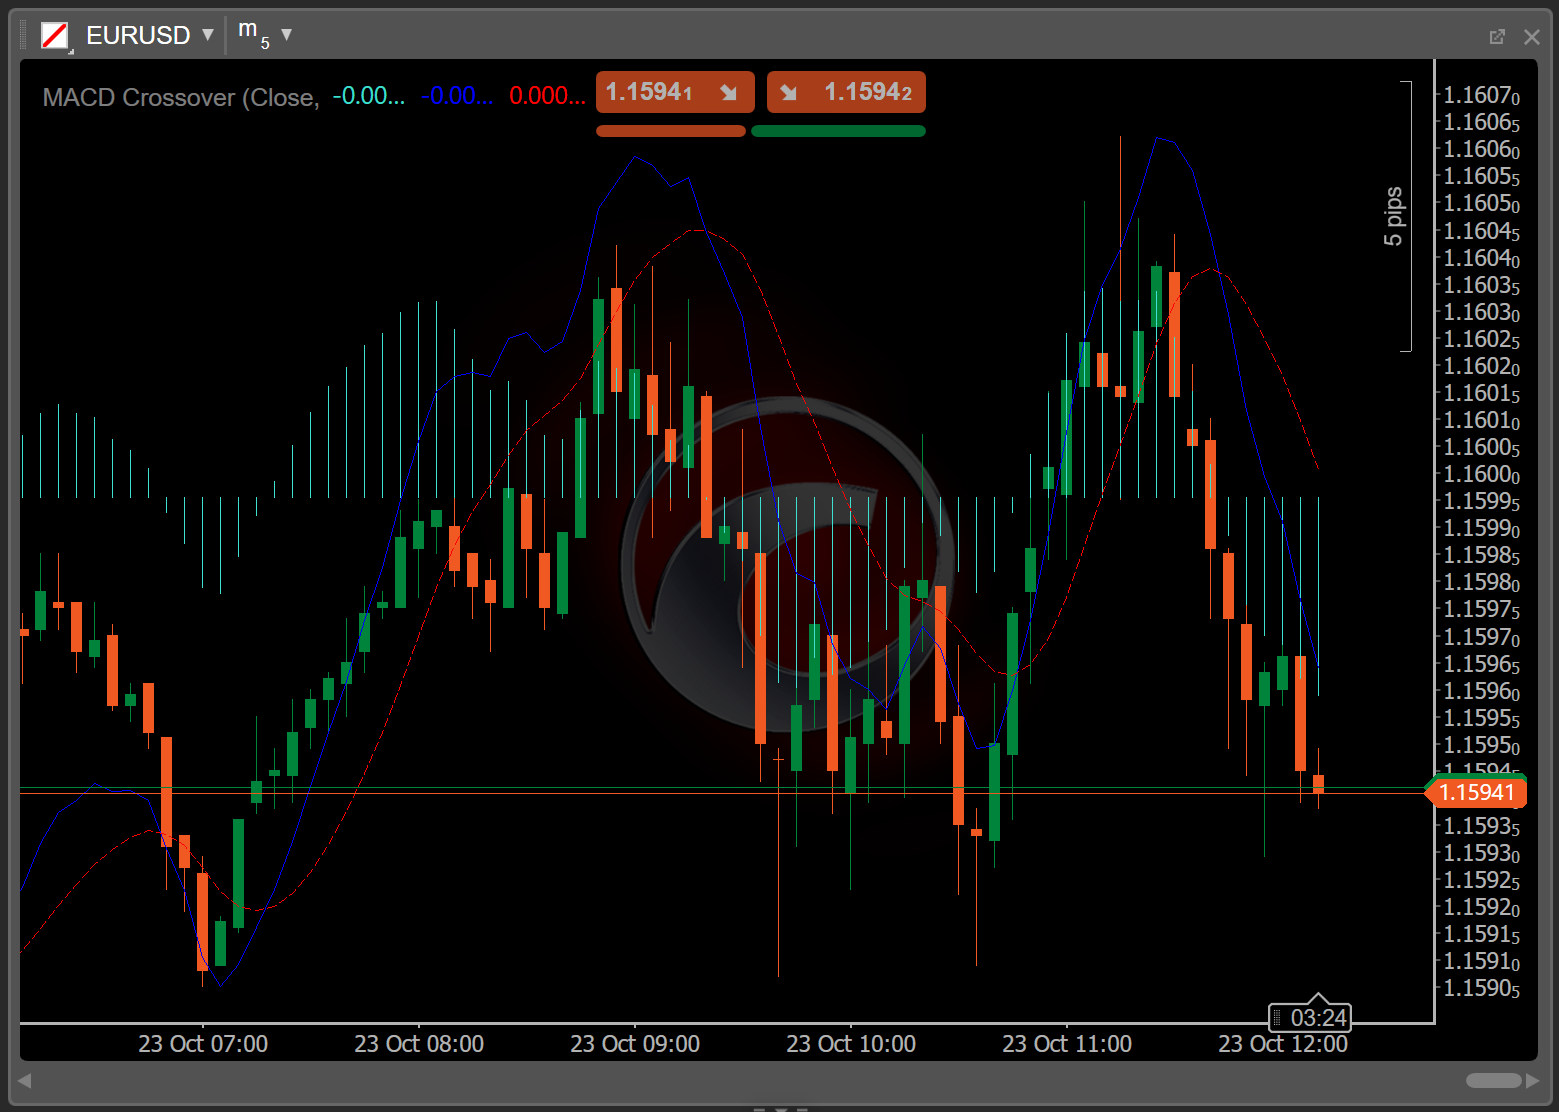Open the m5 timeframe dropdown
The image size is (1559, 1112).
point(287,35)
